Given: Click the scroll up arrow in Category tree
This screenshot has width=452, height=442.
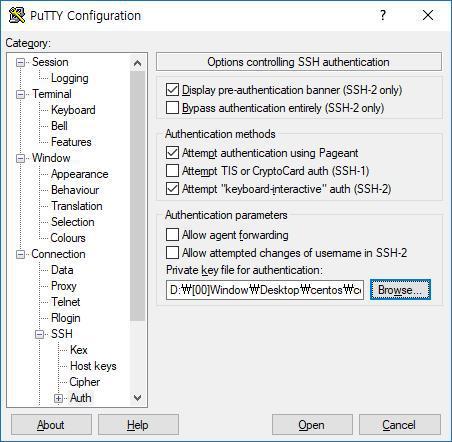Looking at the screenshot, I should pyautogui.click(x=137, y=63).
